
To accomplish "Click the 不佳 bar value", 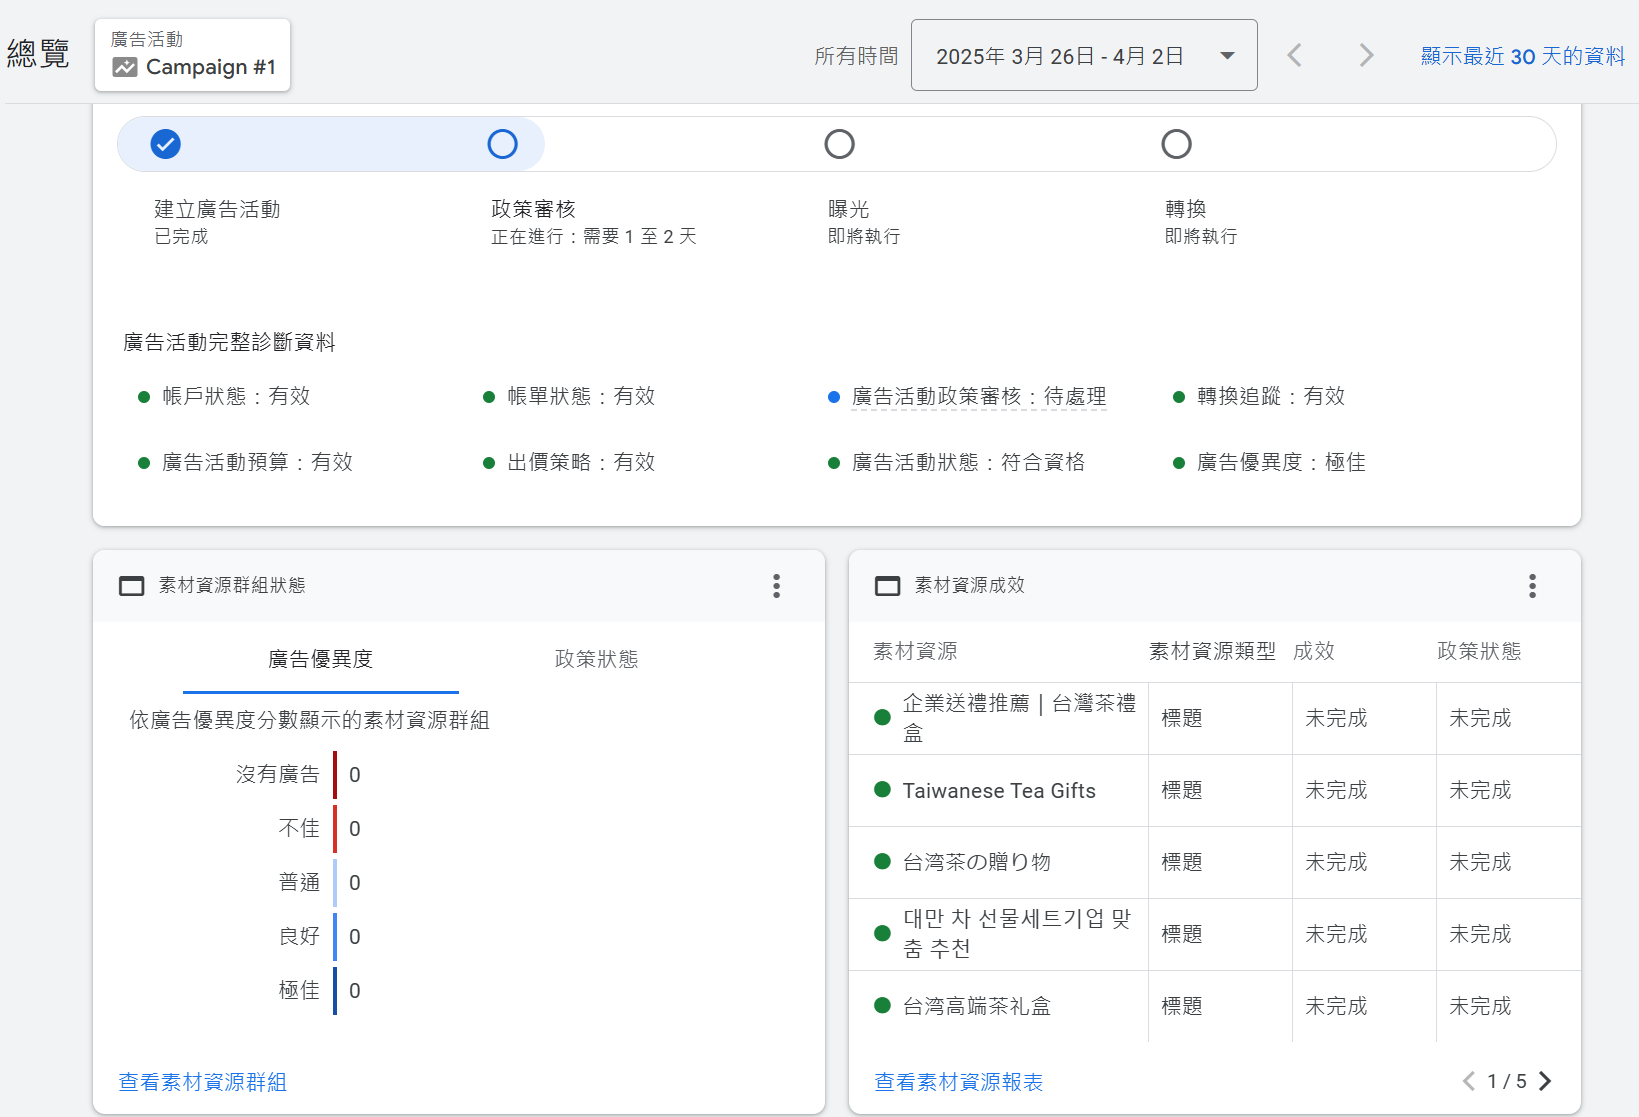I will (355, 829).
